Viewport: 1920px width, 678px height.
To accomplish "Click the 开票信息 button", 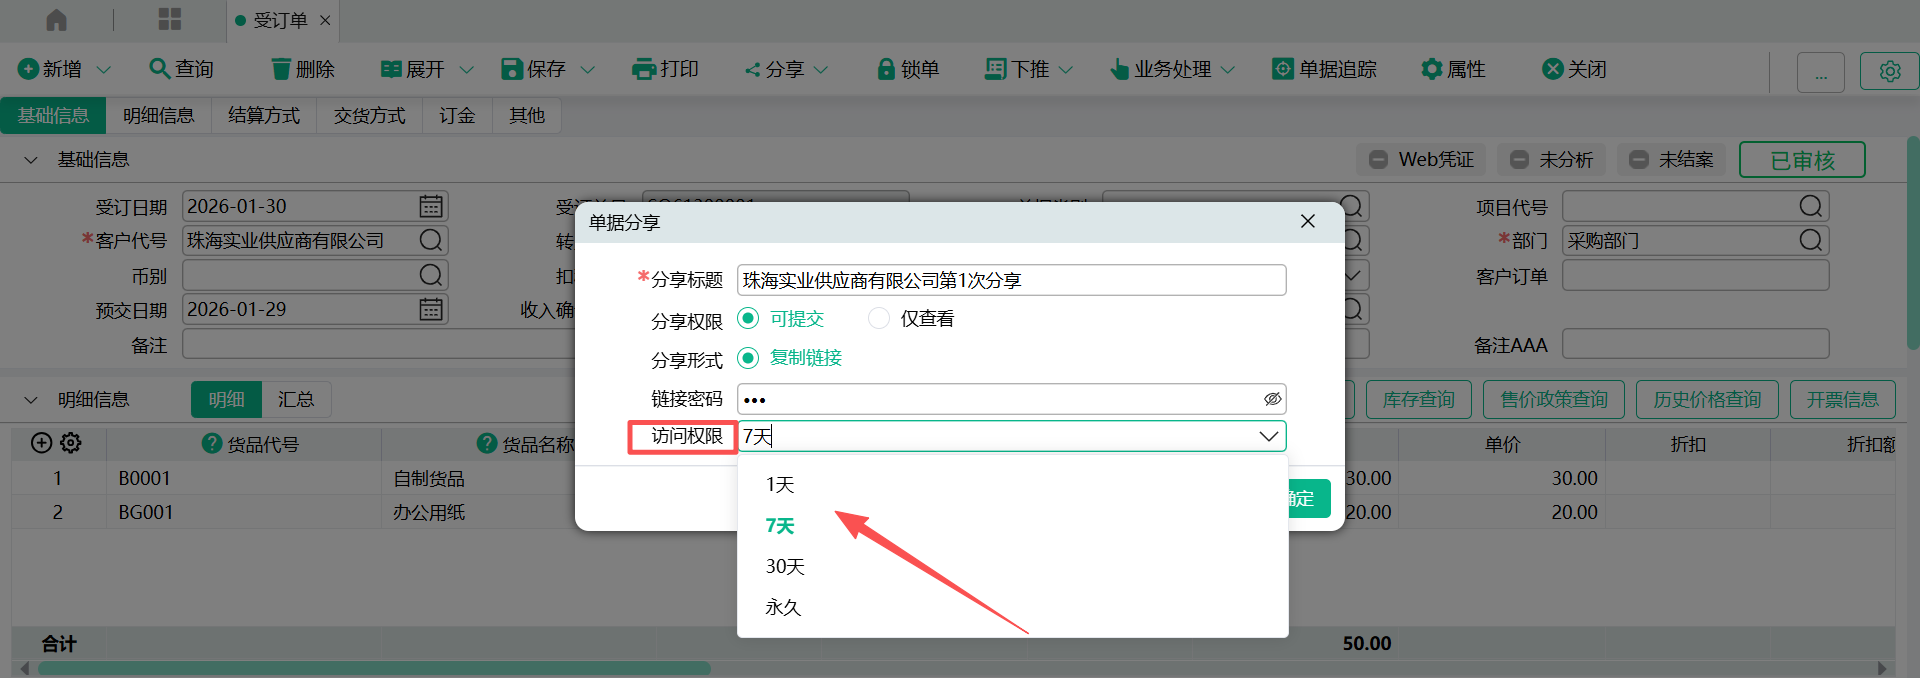I will click(x=1842, y=400).
